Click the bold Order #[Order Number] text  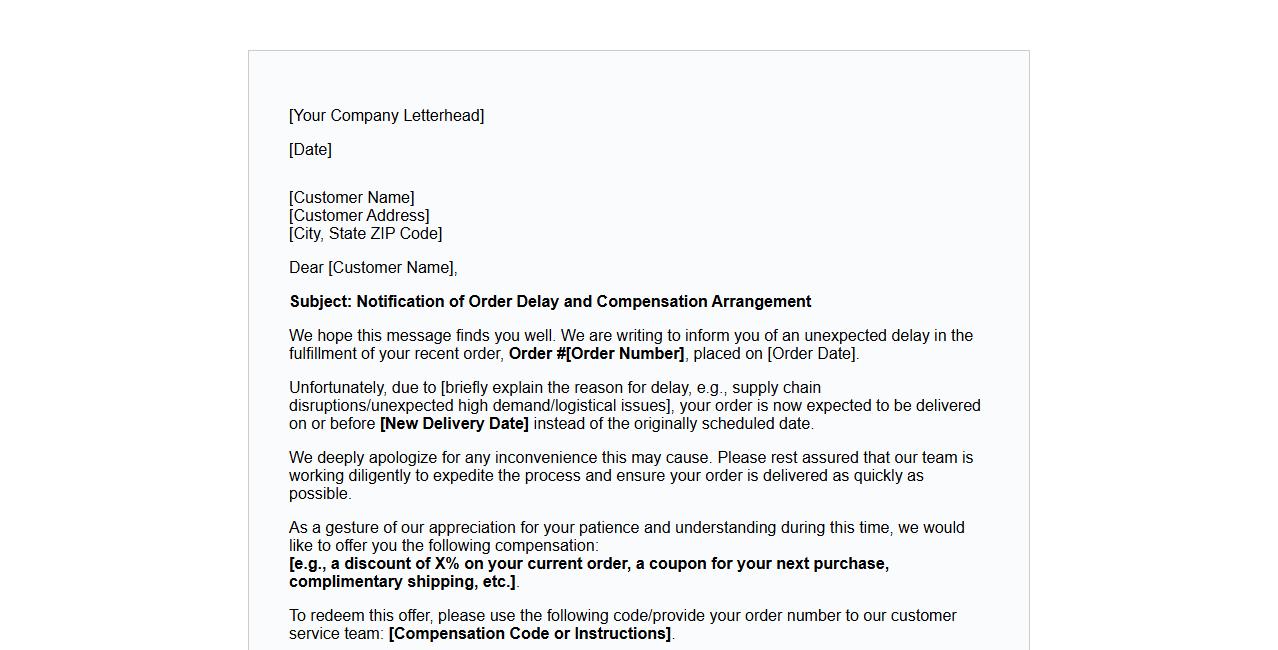(x=596, y=354)
